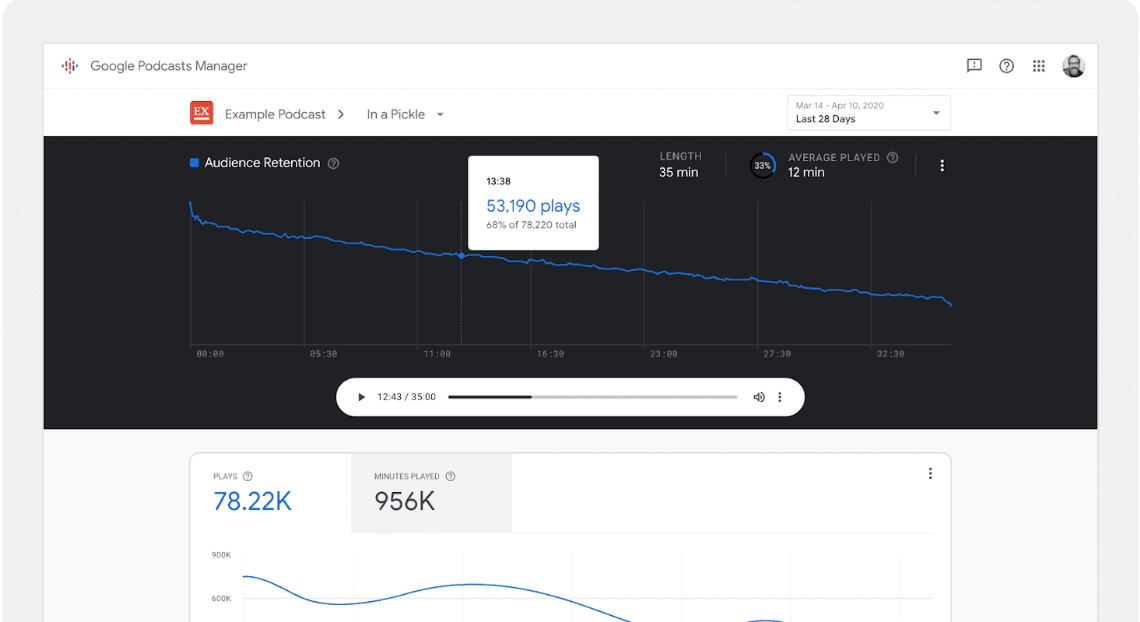Mute the audio player volume icon
Viewport: 1140px width, 622px height.
[x=758, y=397]
